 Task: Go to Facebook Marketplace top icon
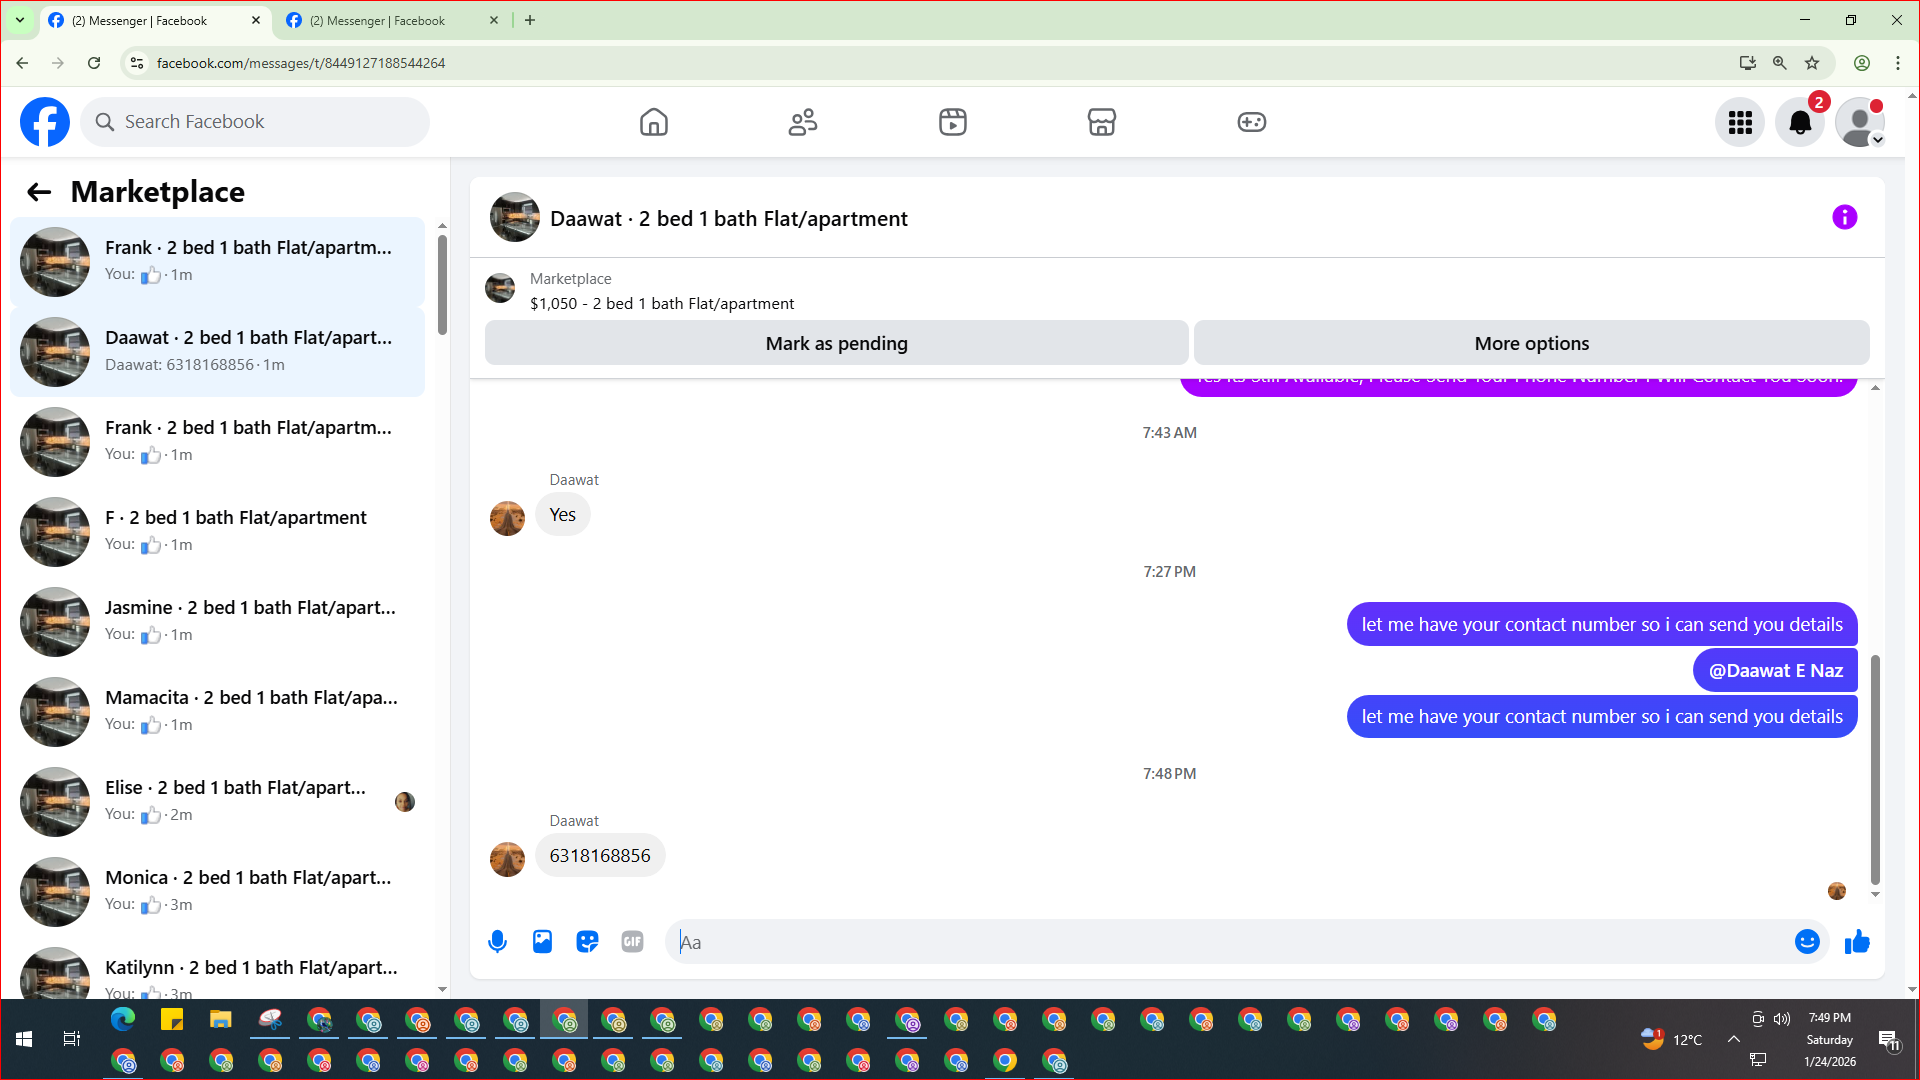coord(1101,122)
